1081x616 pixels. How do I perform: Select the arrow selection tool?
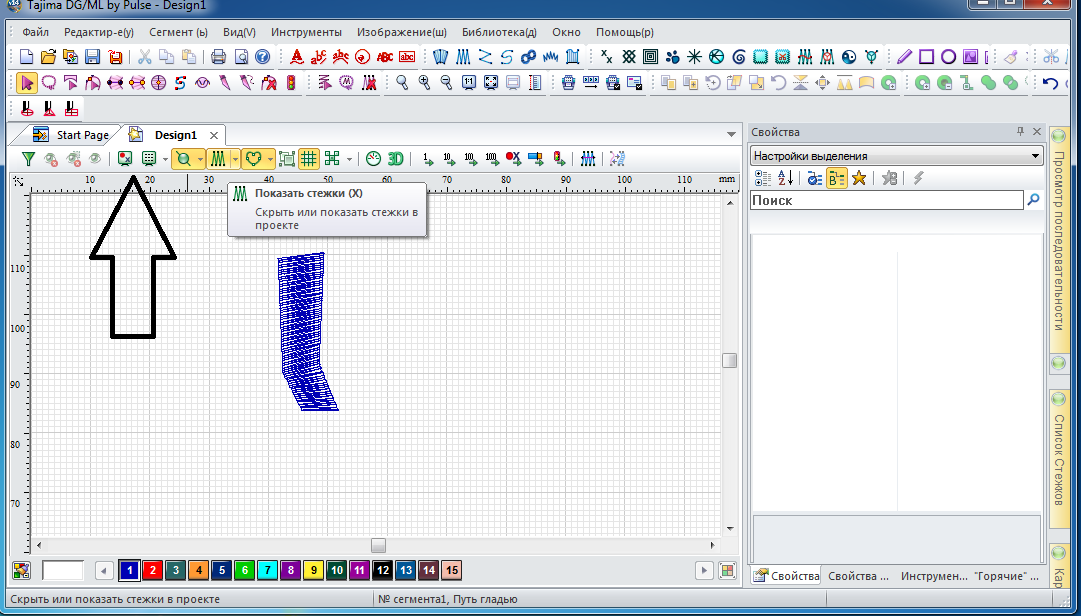[x=27, y=83]
